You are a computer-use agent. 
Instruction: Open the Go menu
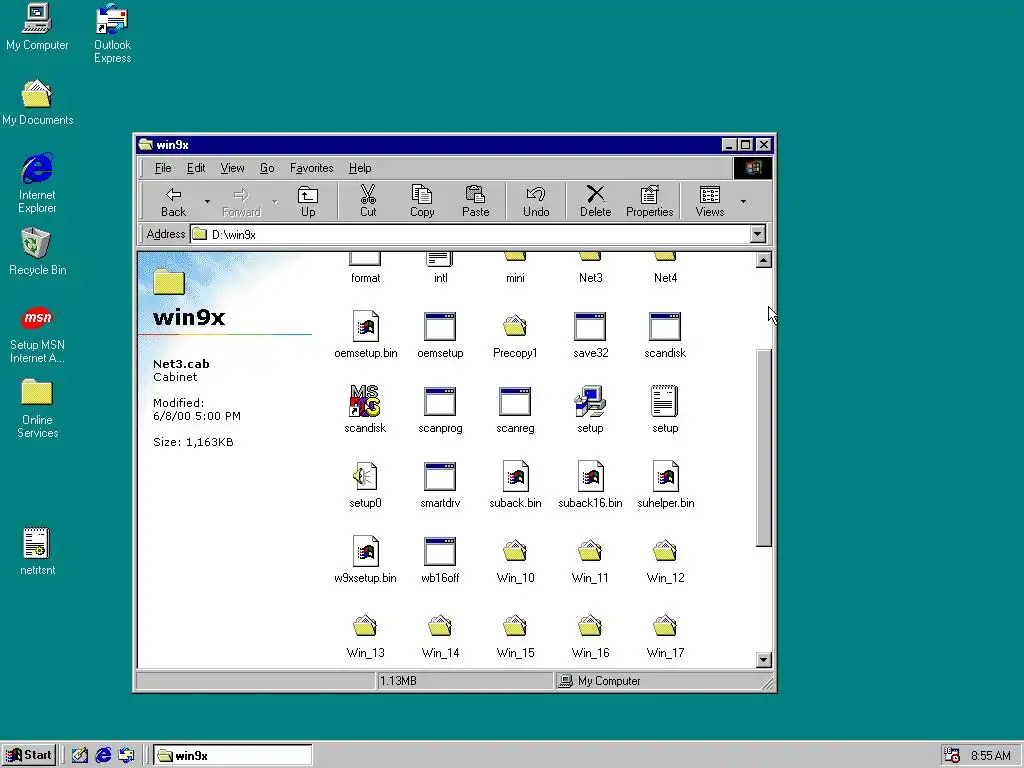pyautogui.click(x=267, y=168)
